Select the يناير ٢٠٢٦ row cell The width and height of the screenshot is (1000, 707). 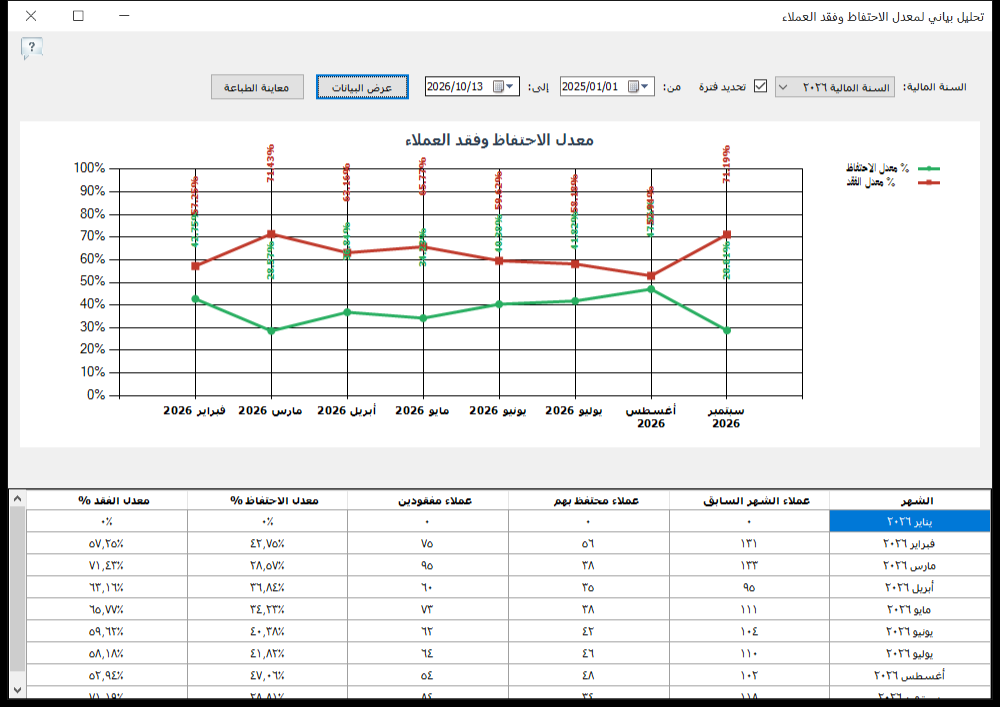(909, 521)
